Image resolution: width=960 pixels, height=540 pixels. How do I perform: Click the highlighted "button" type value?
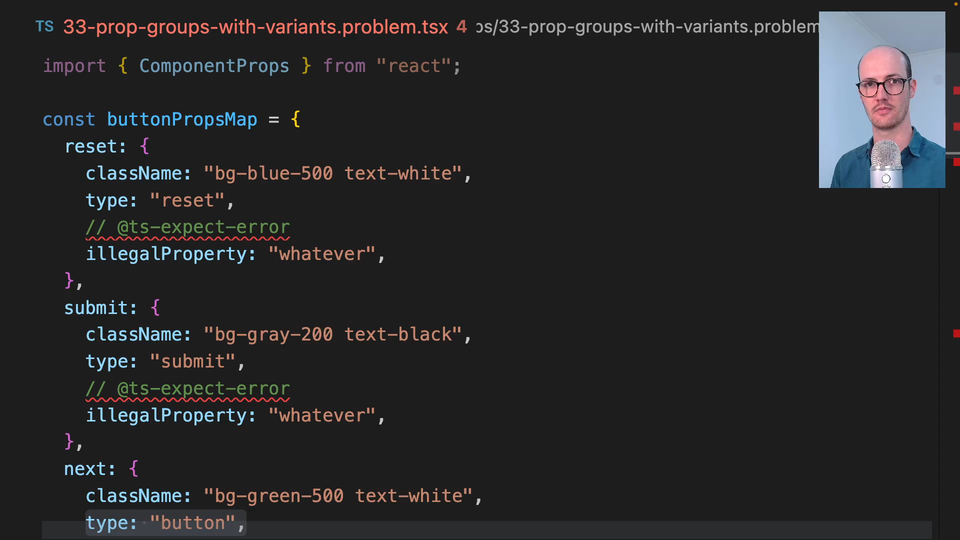click(192, 523)
